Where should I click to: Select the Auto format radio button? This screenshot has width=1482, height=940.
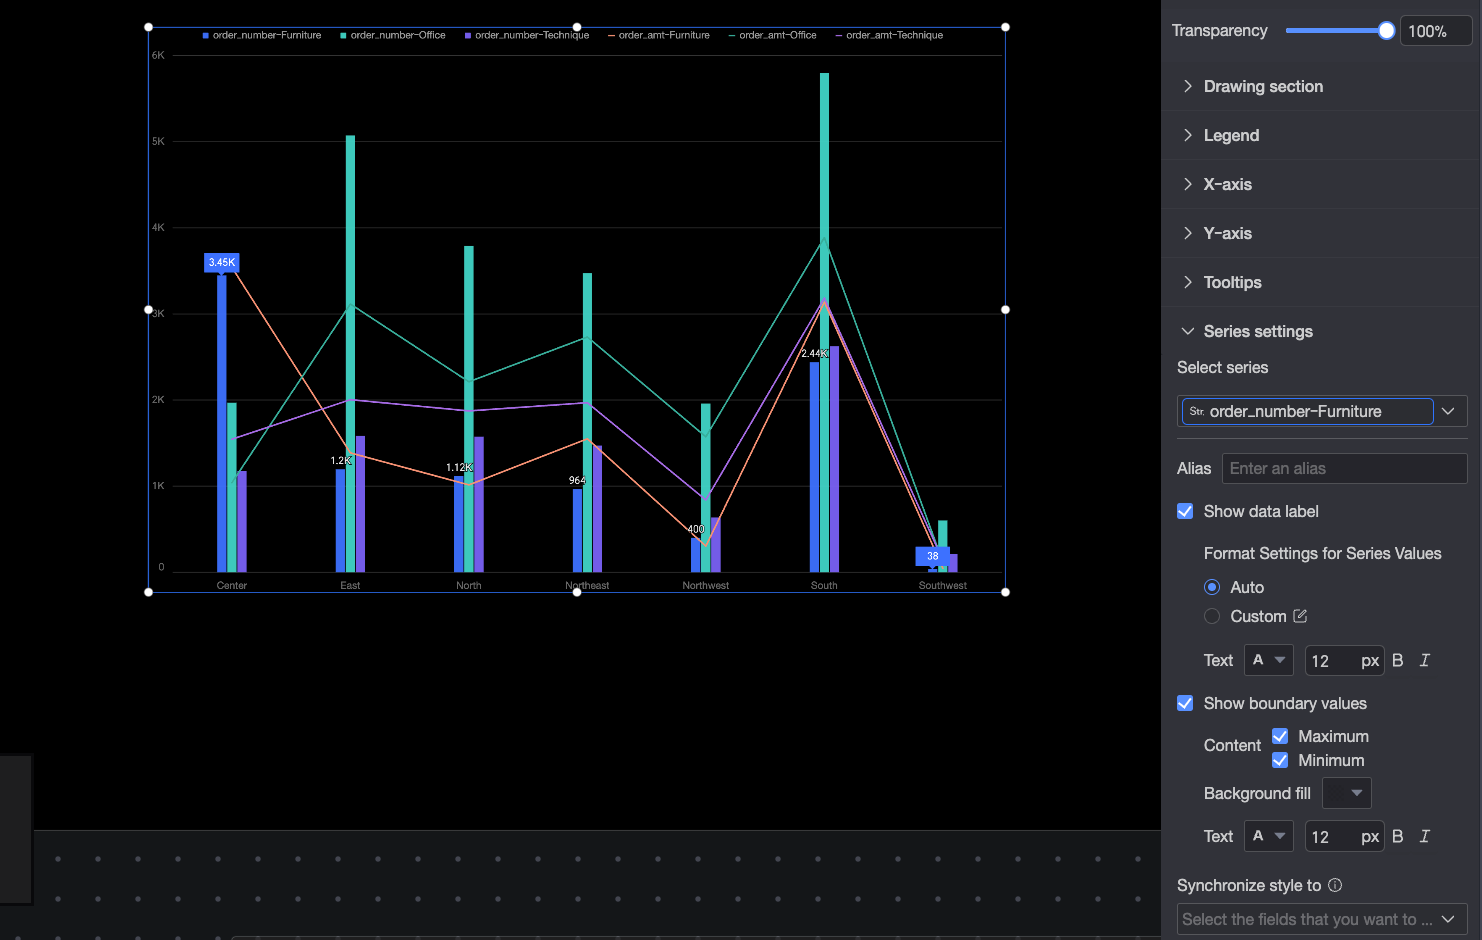click(1212, 587)
